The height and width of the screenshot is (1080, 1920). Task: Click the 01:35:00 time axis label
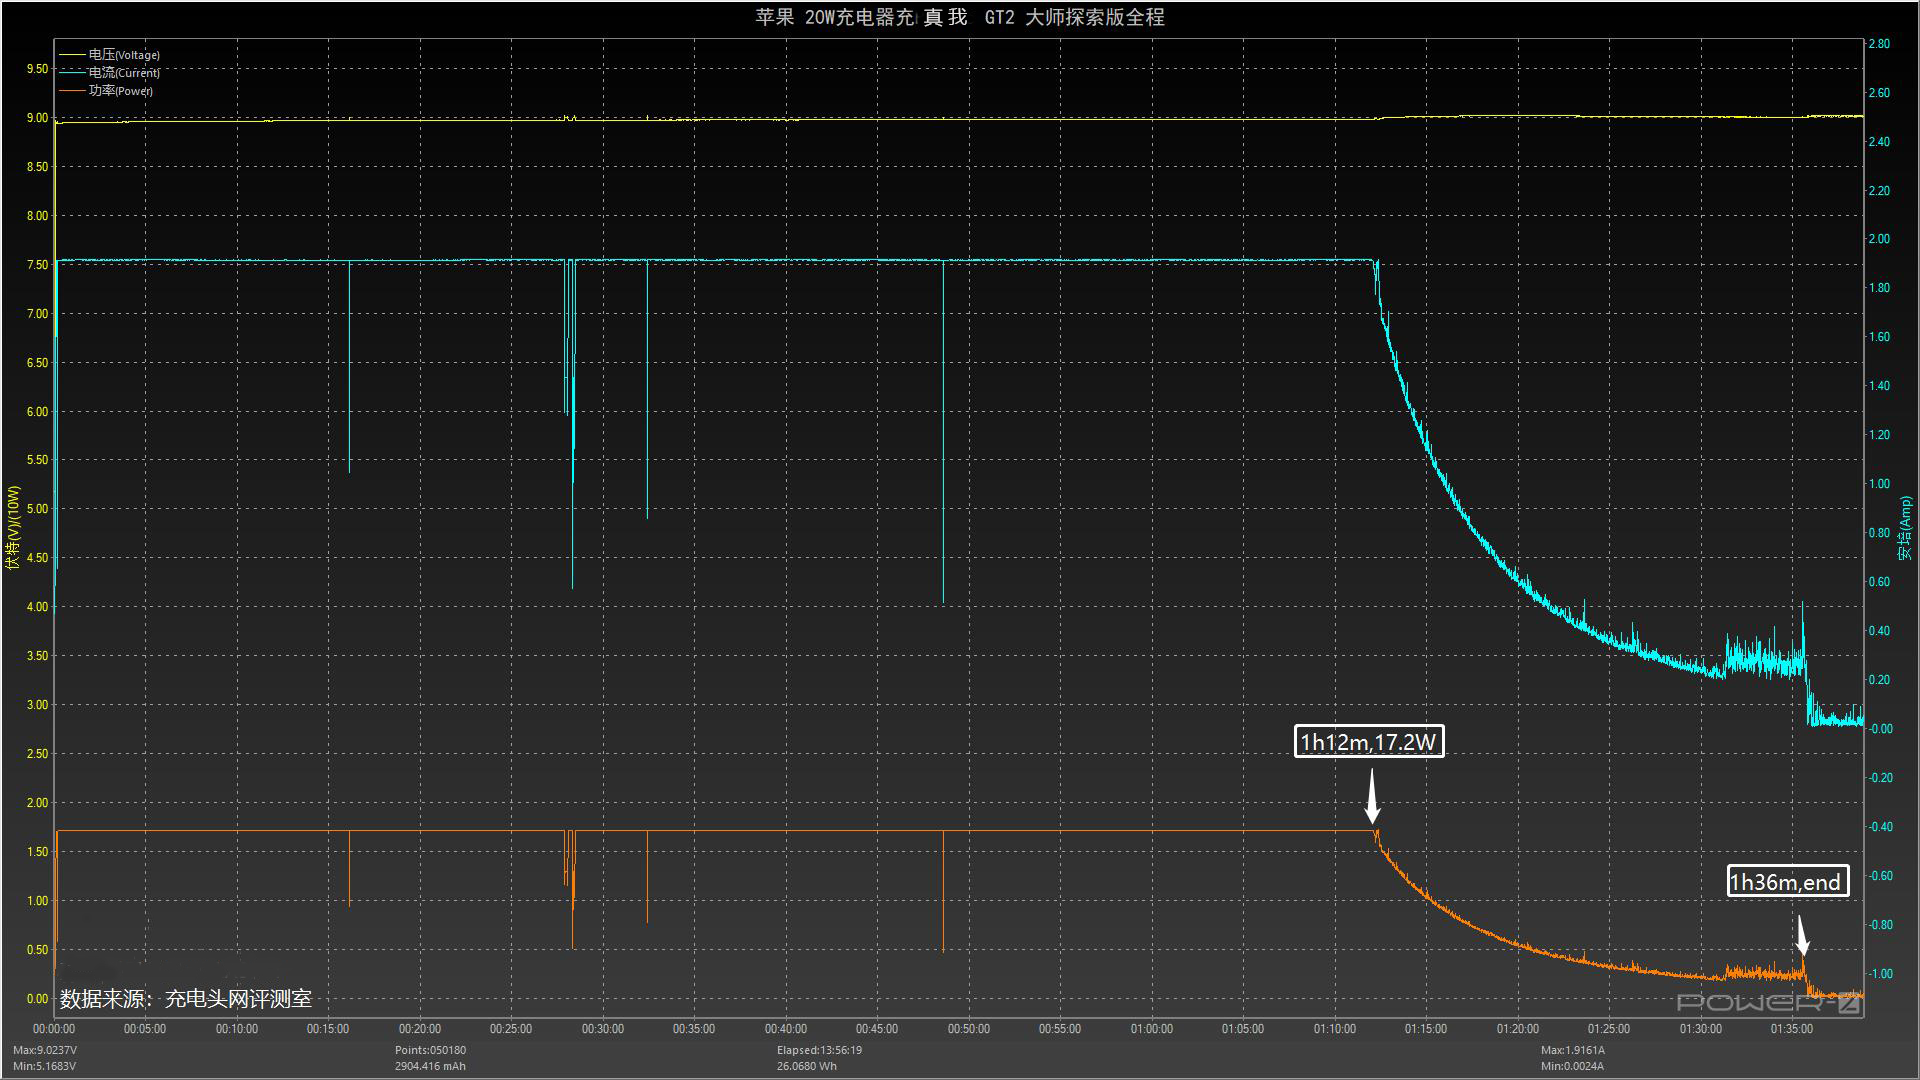click(1792, 1029)
